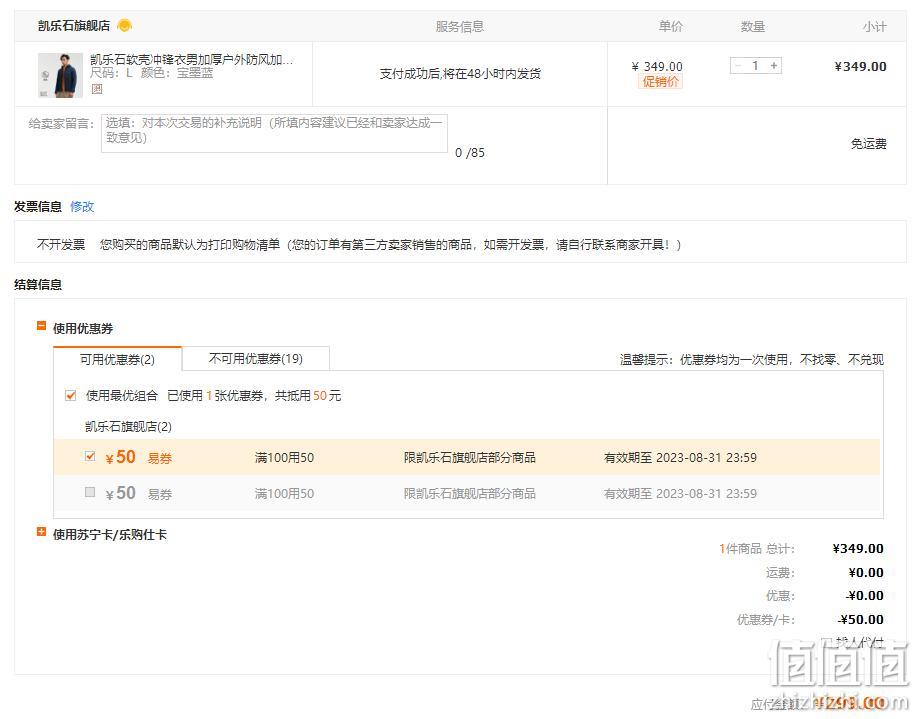Viewport: 918px width, 719px height.
Task: Click 修改 next to 发票信息
Action: coord(82,207)
